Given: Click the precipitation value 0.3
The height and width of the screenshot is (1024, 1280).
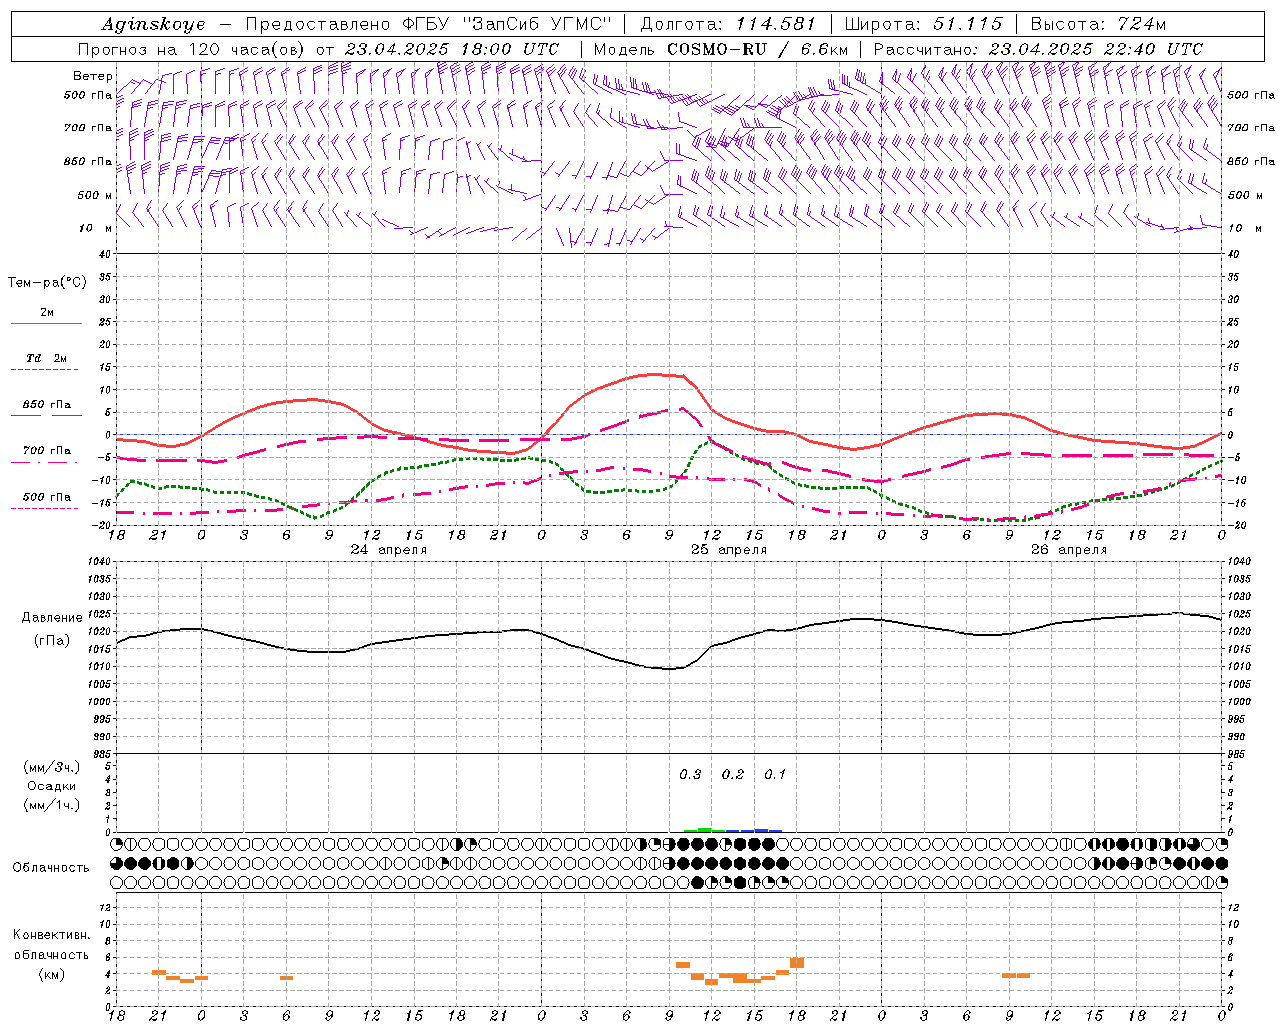Looking at the screenshot, I should pyautogui.click(x=690, y=774).
